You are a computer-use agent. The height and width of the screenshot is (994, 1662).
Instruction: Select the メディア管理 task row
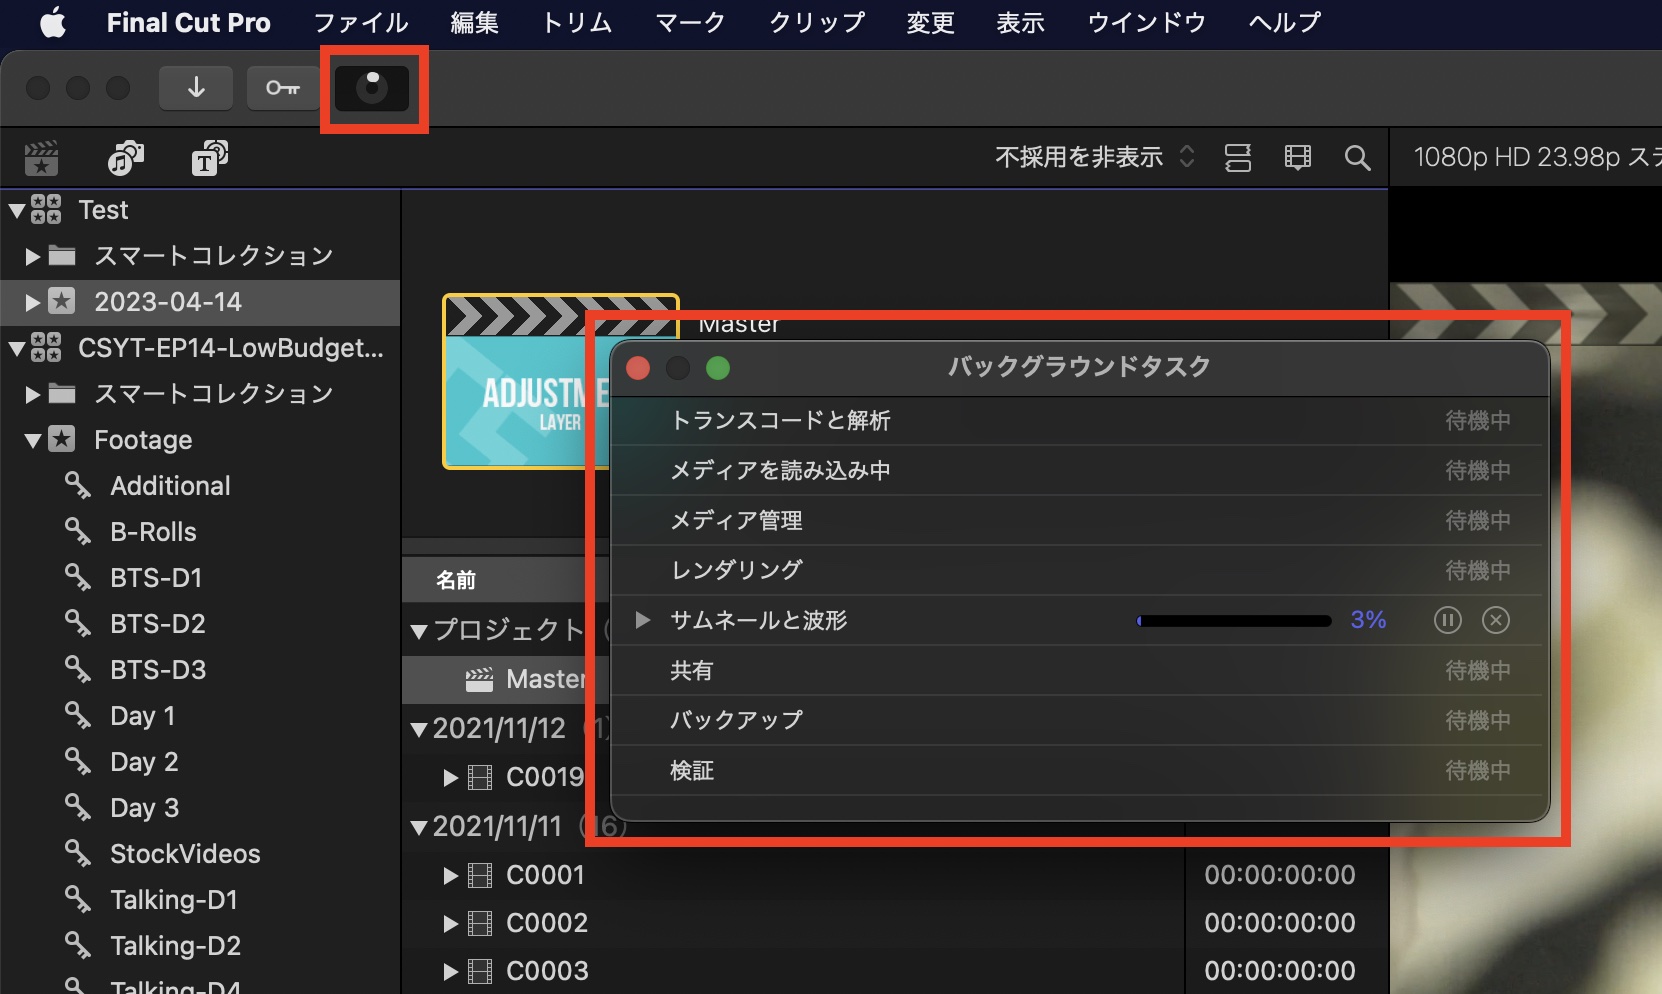pyautogui.click(x=1078, y=520)
